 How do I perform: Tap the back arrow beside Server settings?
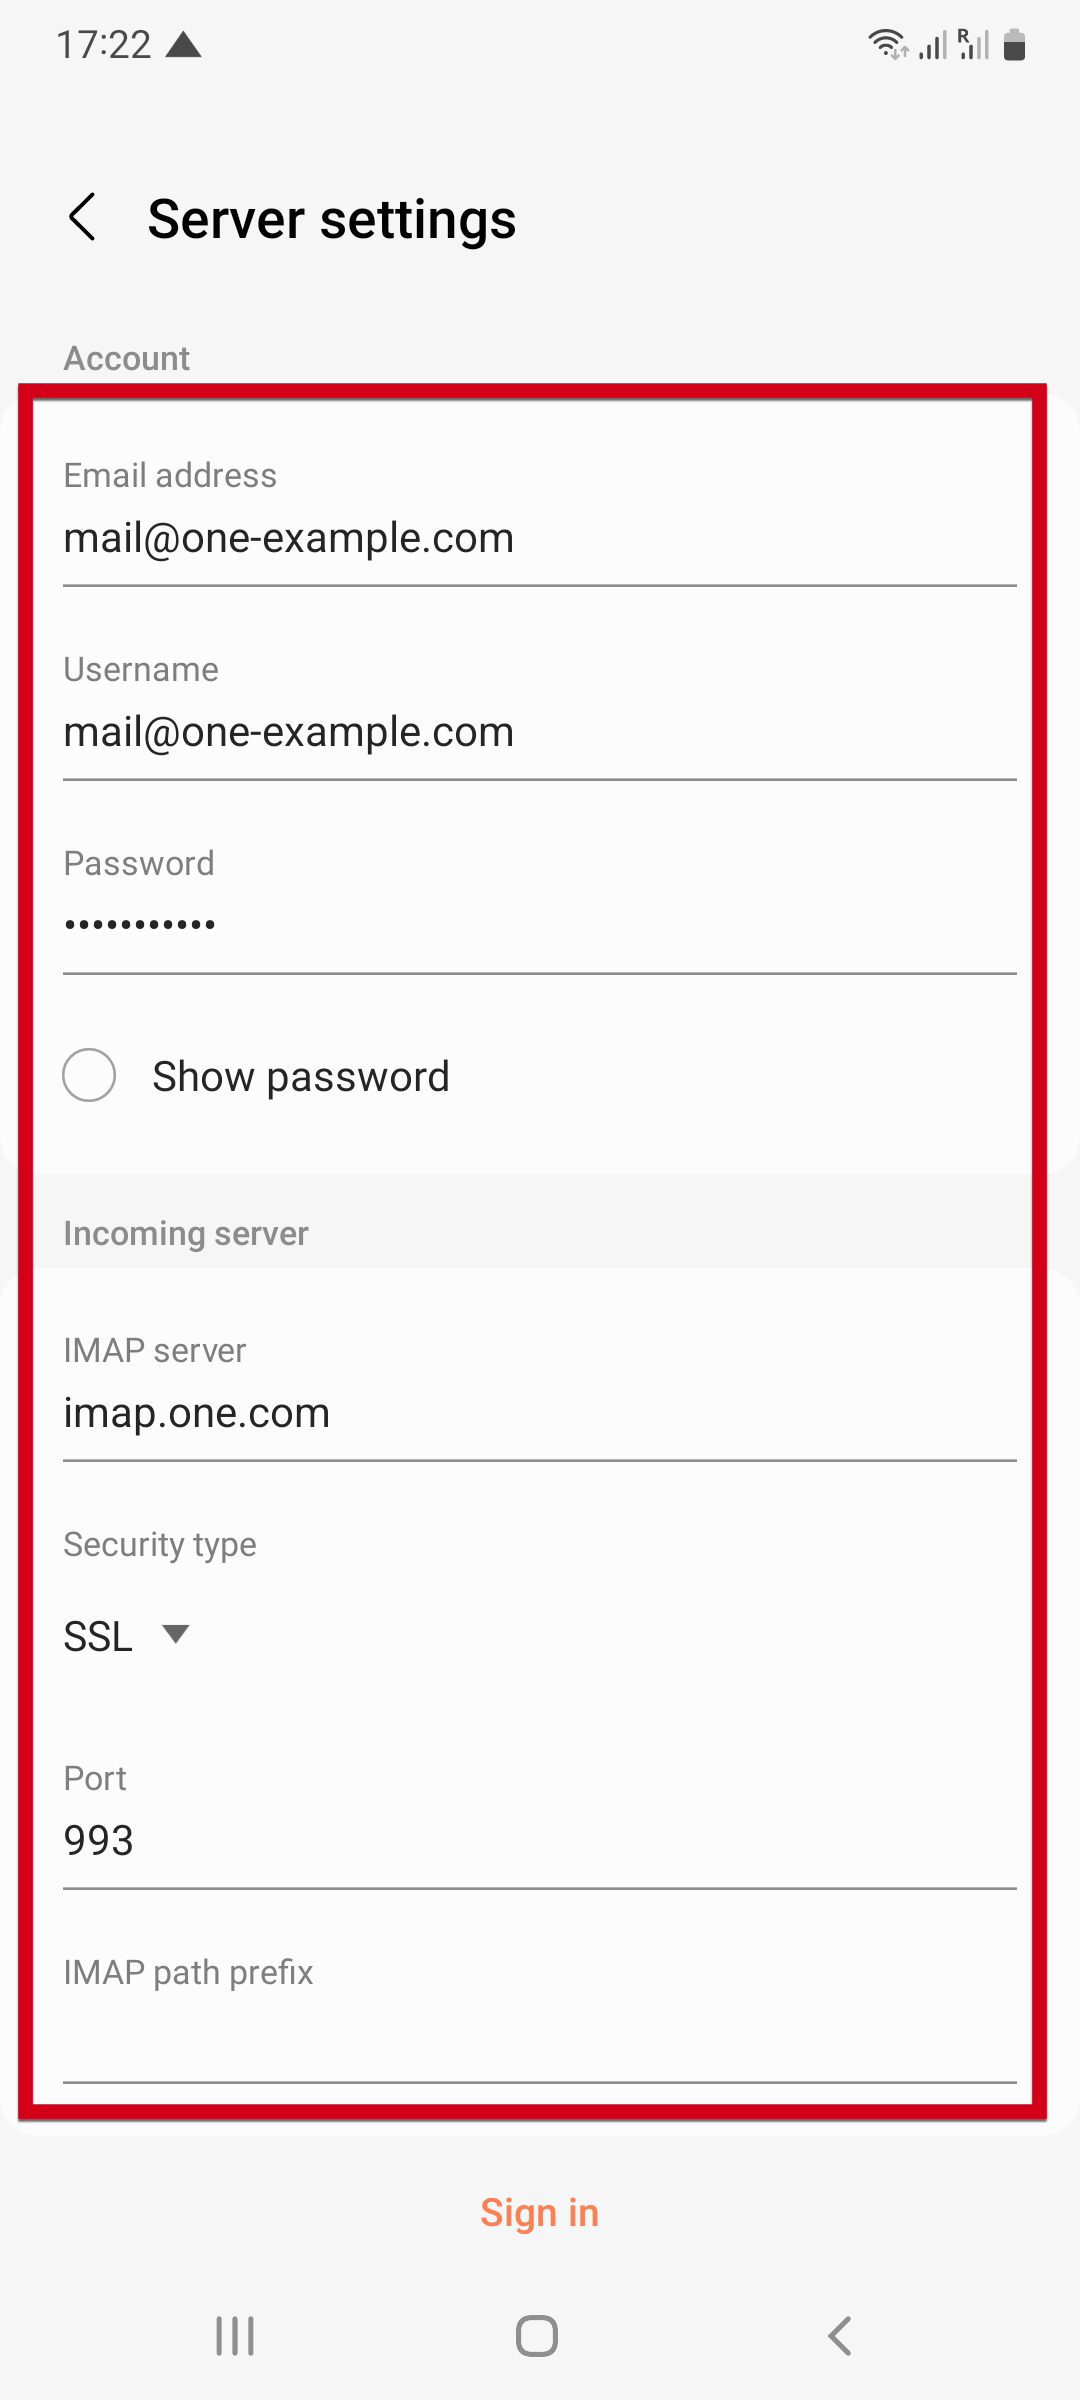(83, 218)
